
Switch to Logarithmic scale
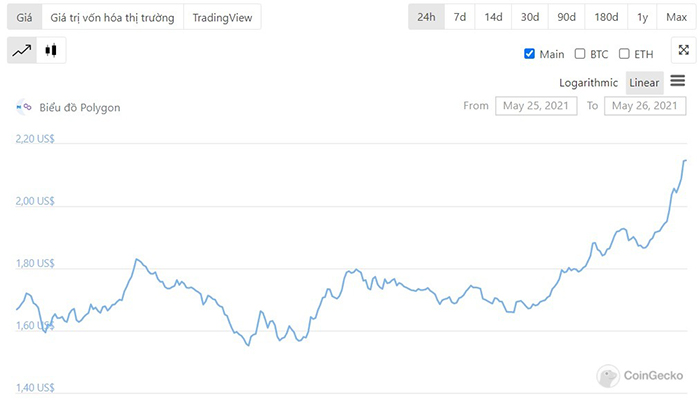click(589, 82)
